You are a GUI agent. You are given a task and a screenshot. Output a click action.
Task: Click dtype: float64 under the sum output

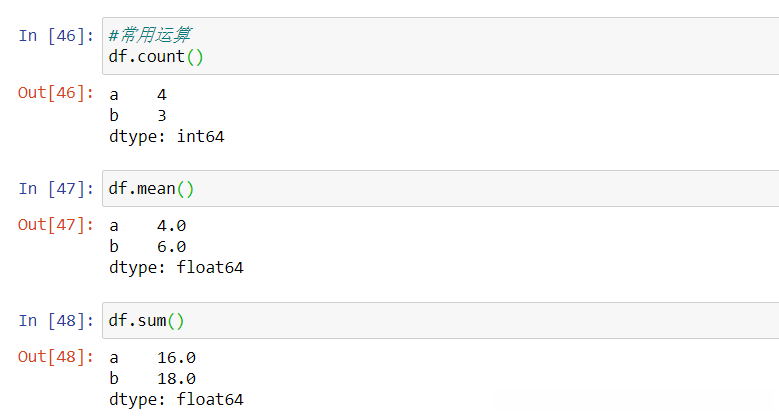(x=176, y=400)
